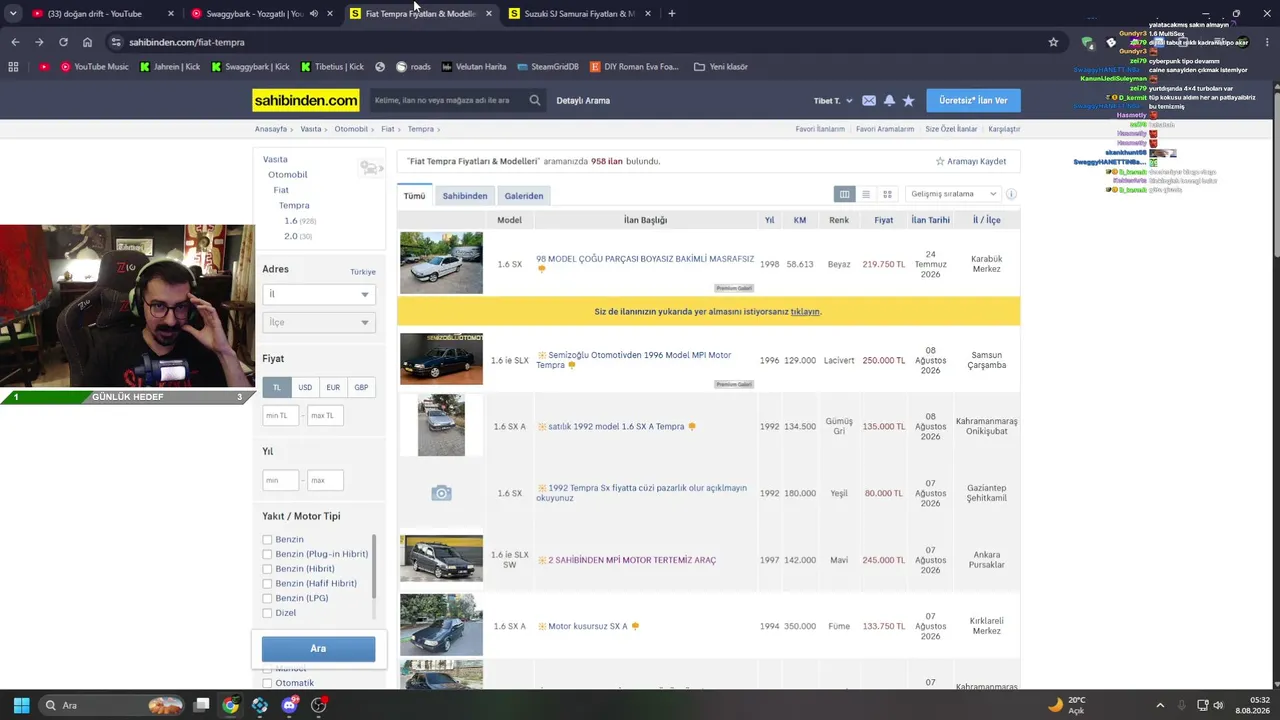Open the notifications bell icon
Image resolution: width=1280 pixels, height=720 pixels.
(x=889, y=101)
